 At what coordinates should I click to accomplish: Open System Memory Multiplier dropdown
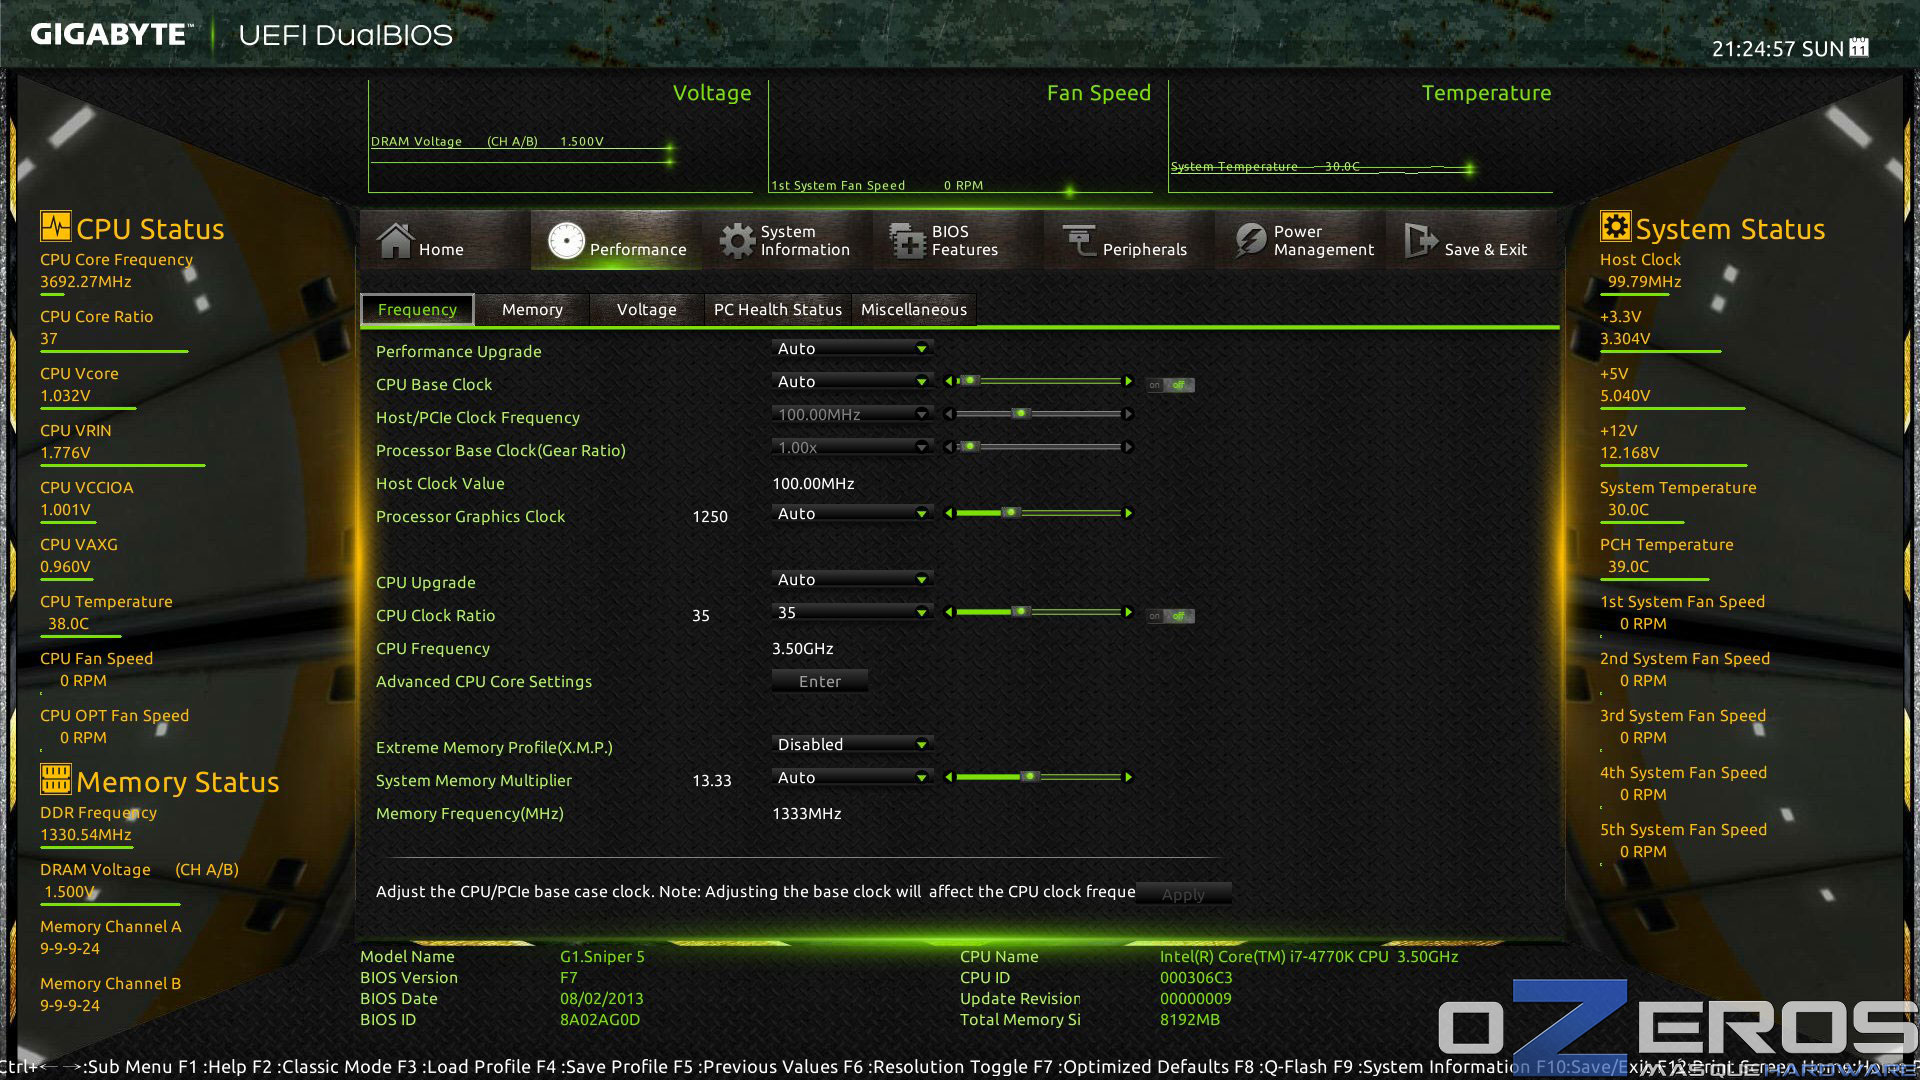[x=852, y=777]
